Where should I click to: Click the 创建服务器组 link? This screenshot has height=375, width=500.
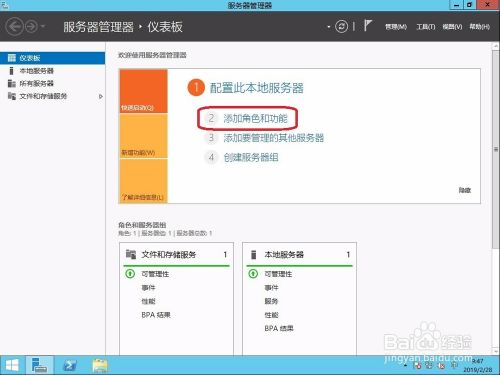click(251, 157)
